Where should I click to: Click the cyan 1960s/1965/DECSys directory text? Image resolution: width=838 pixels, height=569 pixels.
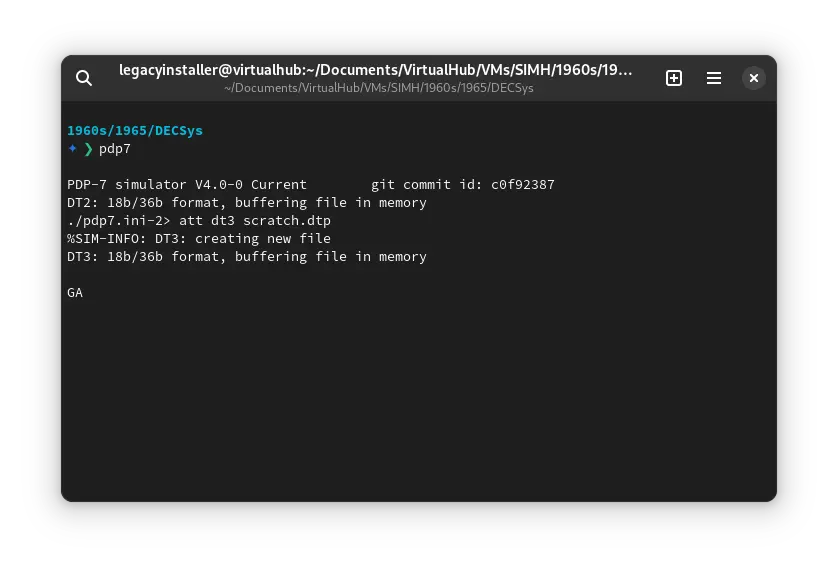(x=135, y=131)
